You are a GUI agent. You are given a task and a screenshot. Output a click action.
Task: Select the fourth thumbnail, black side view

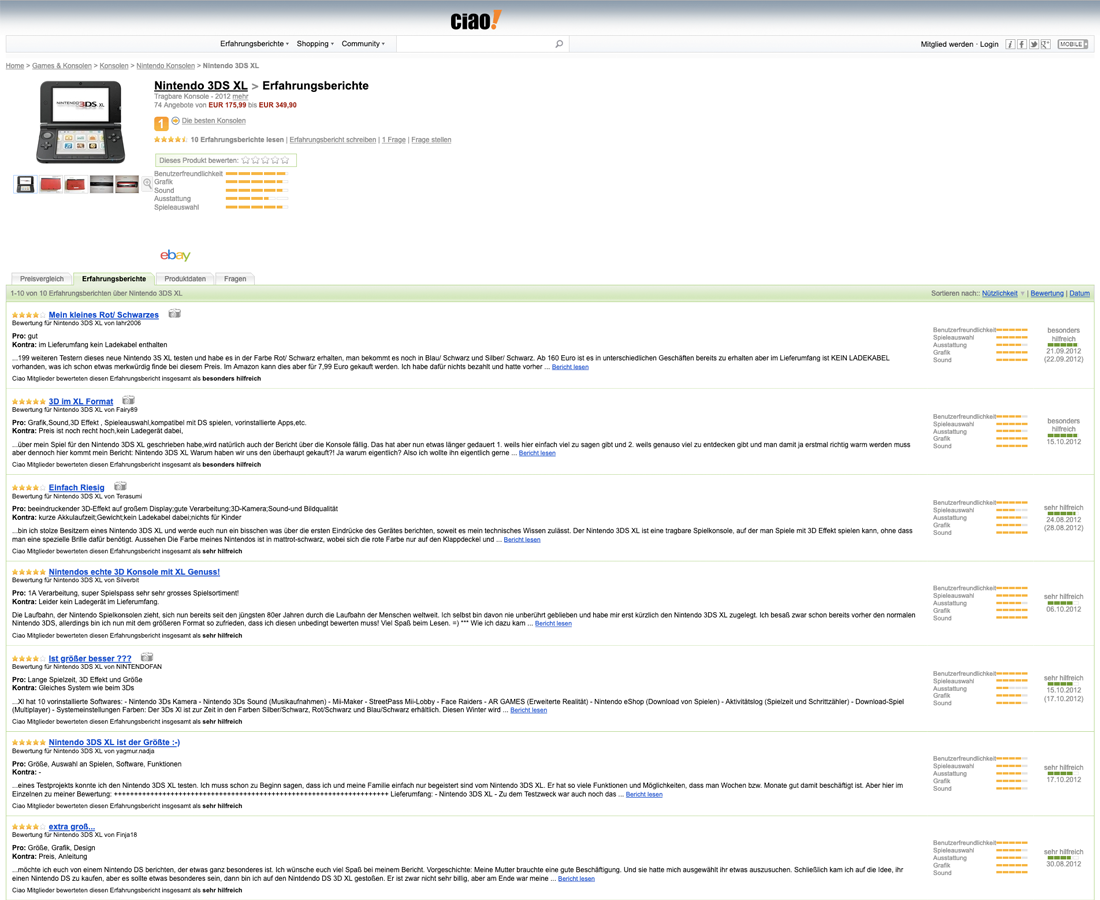101,184
